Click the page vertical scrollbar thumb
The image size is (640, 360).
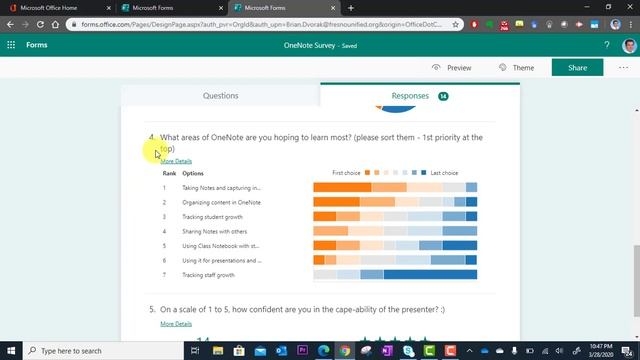point(636,280)
